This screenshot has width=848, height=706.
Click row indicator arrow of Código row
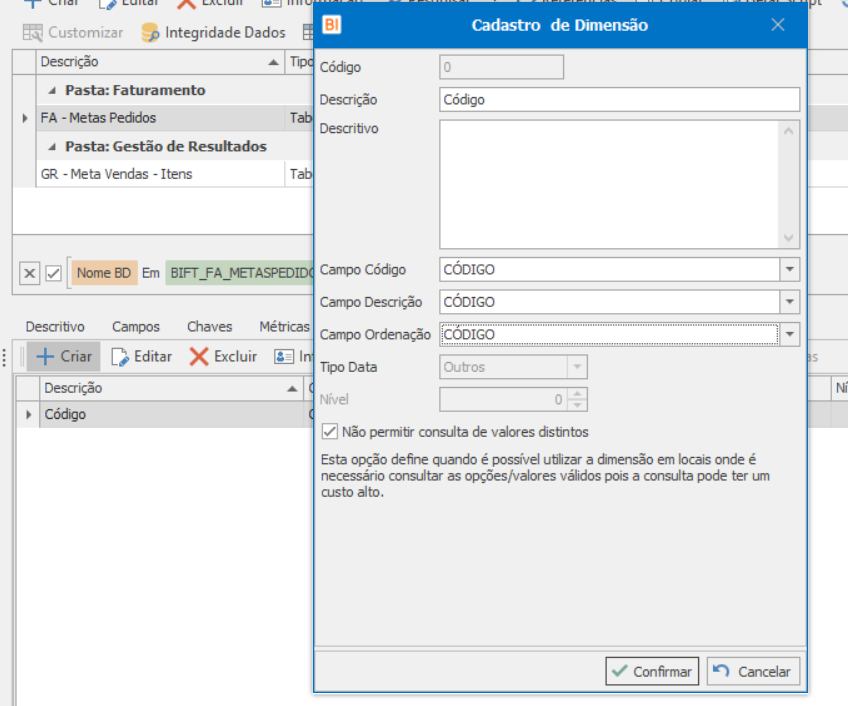[x=28, y=414]
